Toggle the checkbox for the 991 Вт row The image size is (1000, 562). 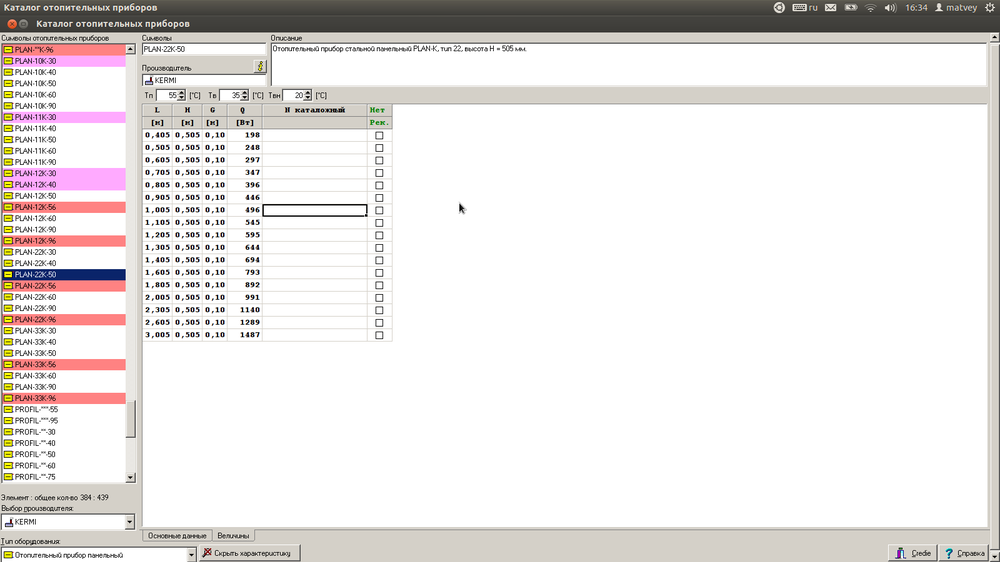tap(379, 297)
